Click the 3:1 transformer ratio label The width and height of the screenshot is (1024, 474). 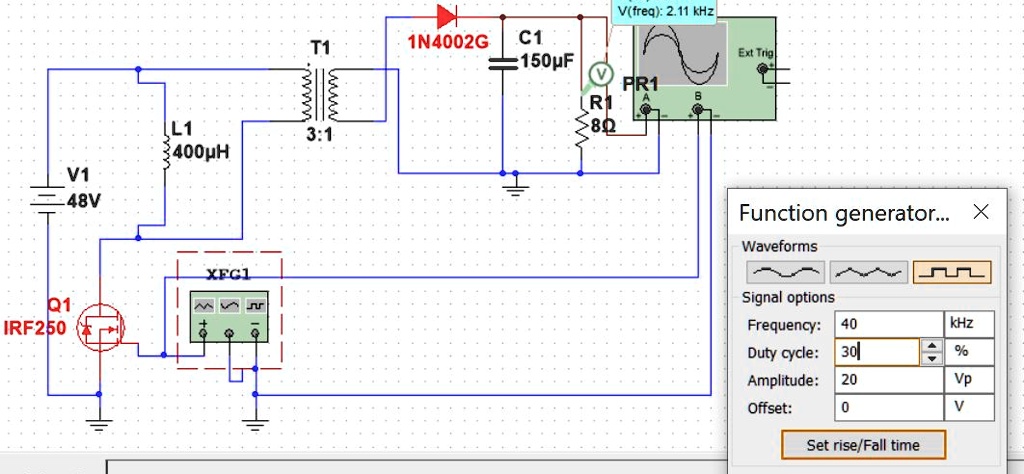[320, 136]
